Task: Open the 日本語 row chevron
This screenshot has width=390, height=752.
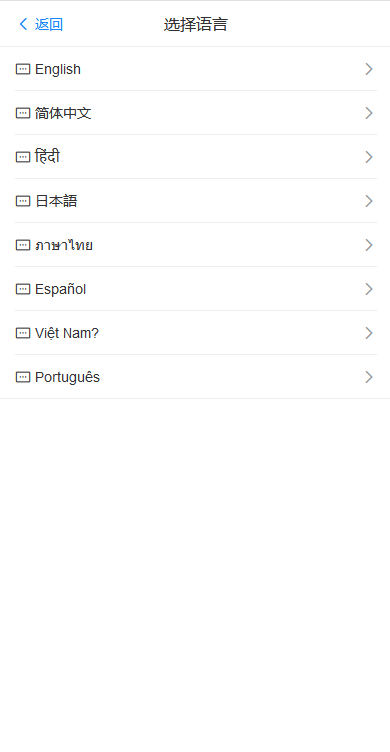Action: click(x=368, y=201)
